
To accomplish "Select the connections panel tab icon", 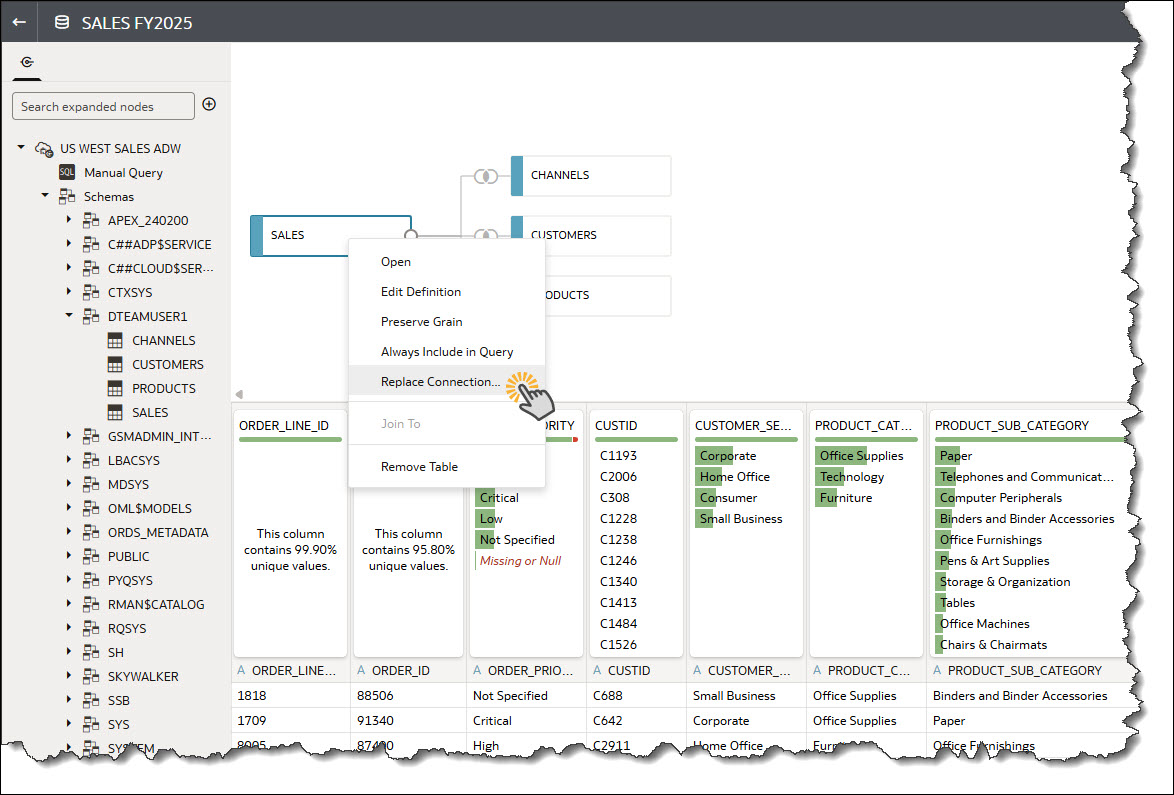I will [27, 62].
